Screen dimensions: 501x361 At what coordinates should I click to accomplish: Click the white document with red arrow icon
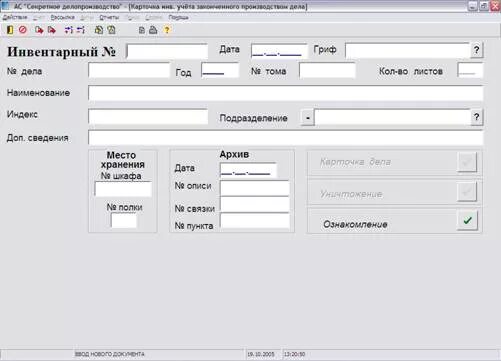click(x=39, y=30)
